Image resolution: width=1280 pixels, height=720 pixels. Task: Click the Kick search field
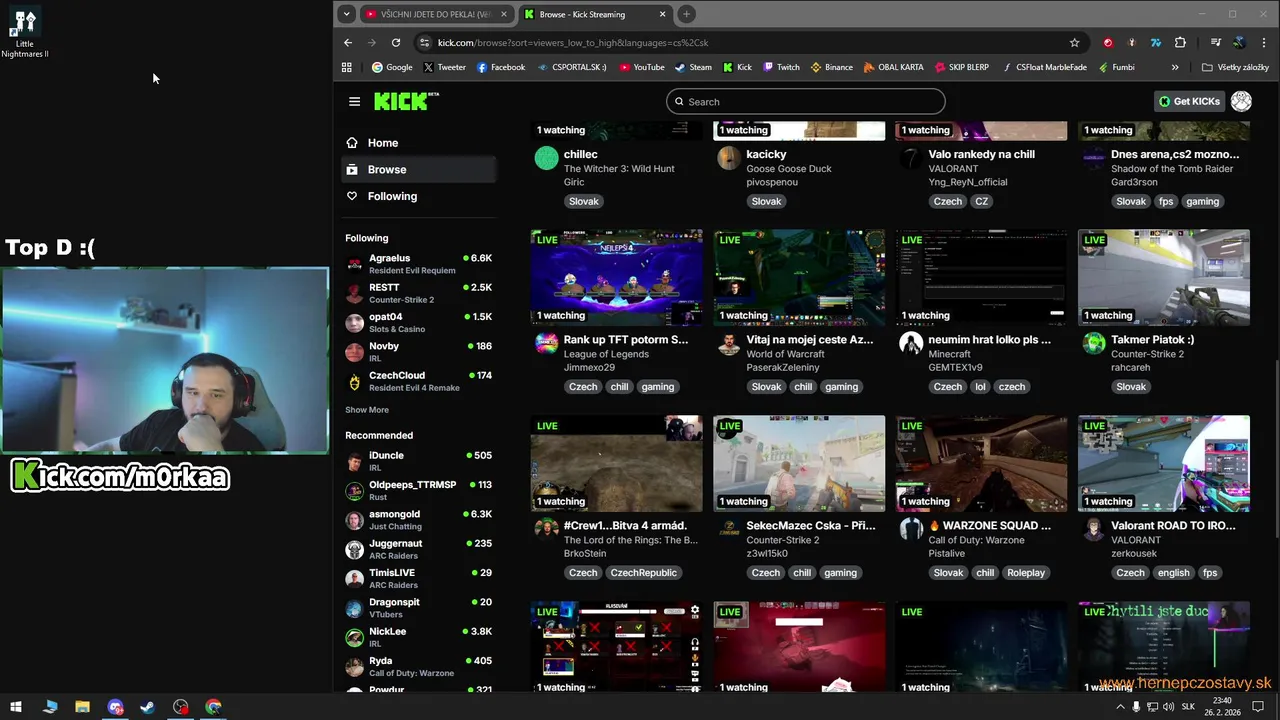(806, 101)
